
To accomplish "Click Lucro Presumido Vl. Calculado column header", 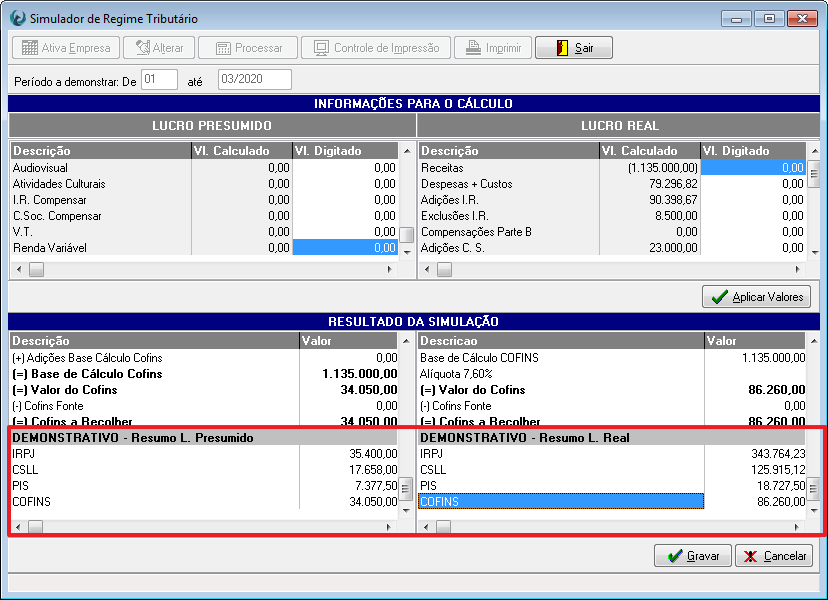I will click(x=242, y=151).
